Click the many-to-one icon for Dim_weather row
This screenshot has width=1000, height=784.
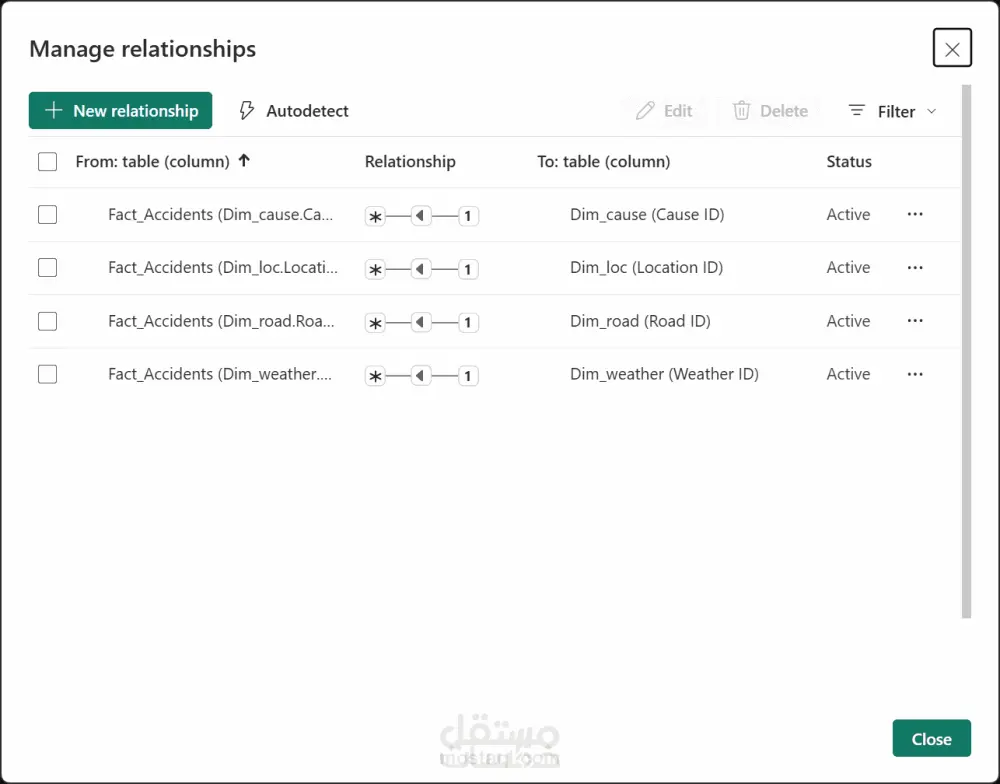422,375
